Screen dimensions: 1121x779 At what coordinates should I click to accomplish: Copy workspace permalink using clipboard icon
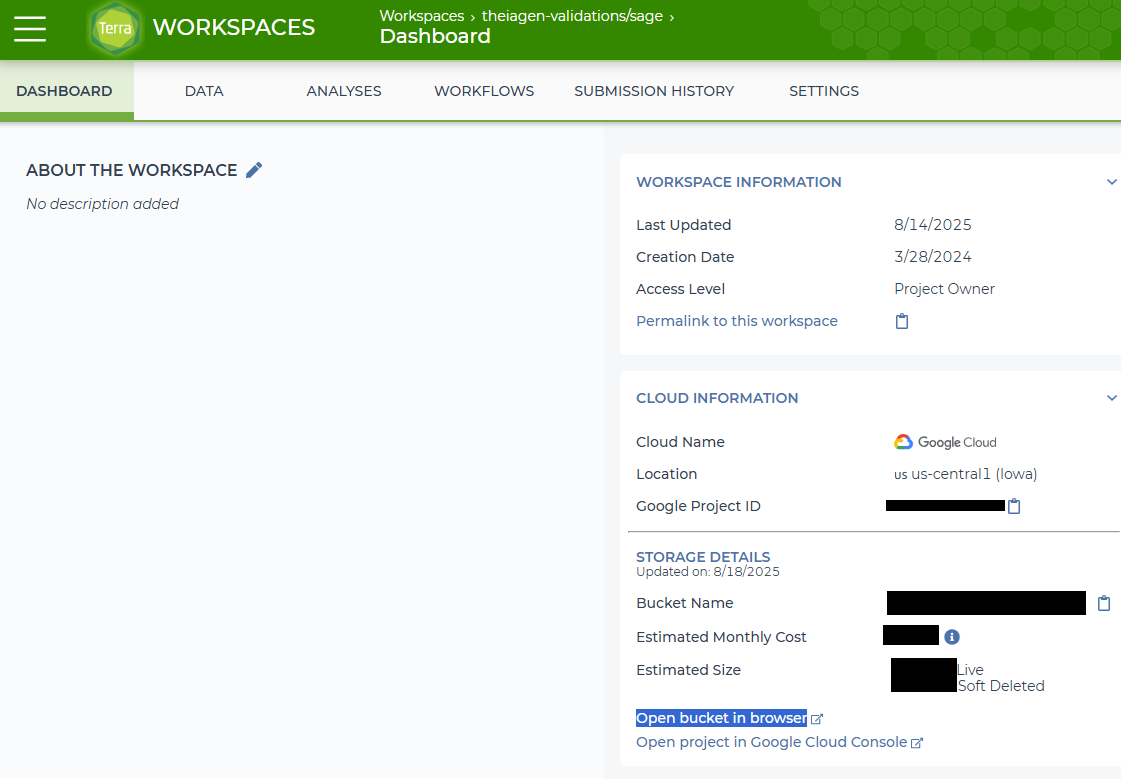click(x=902, y=321)
